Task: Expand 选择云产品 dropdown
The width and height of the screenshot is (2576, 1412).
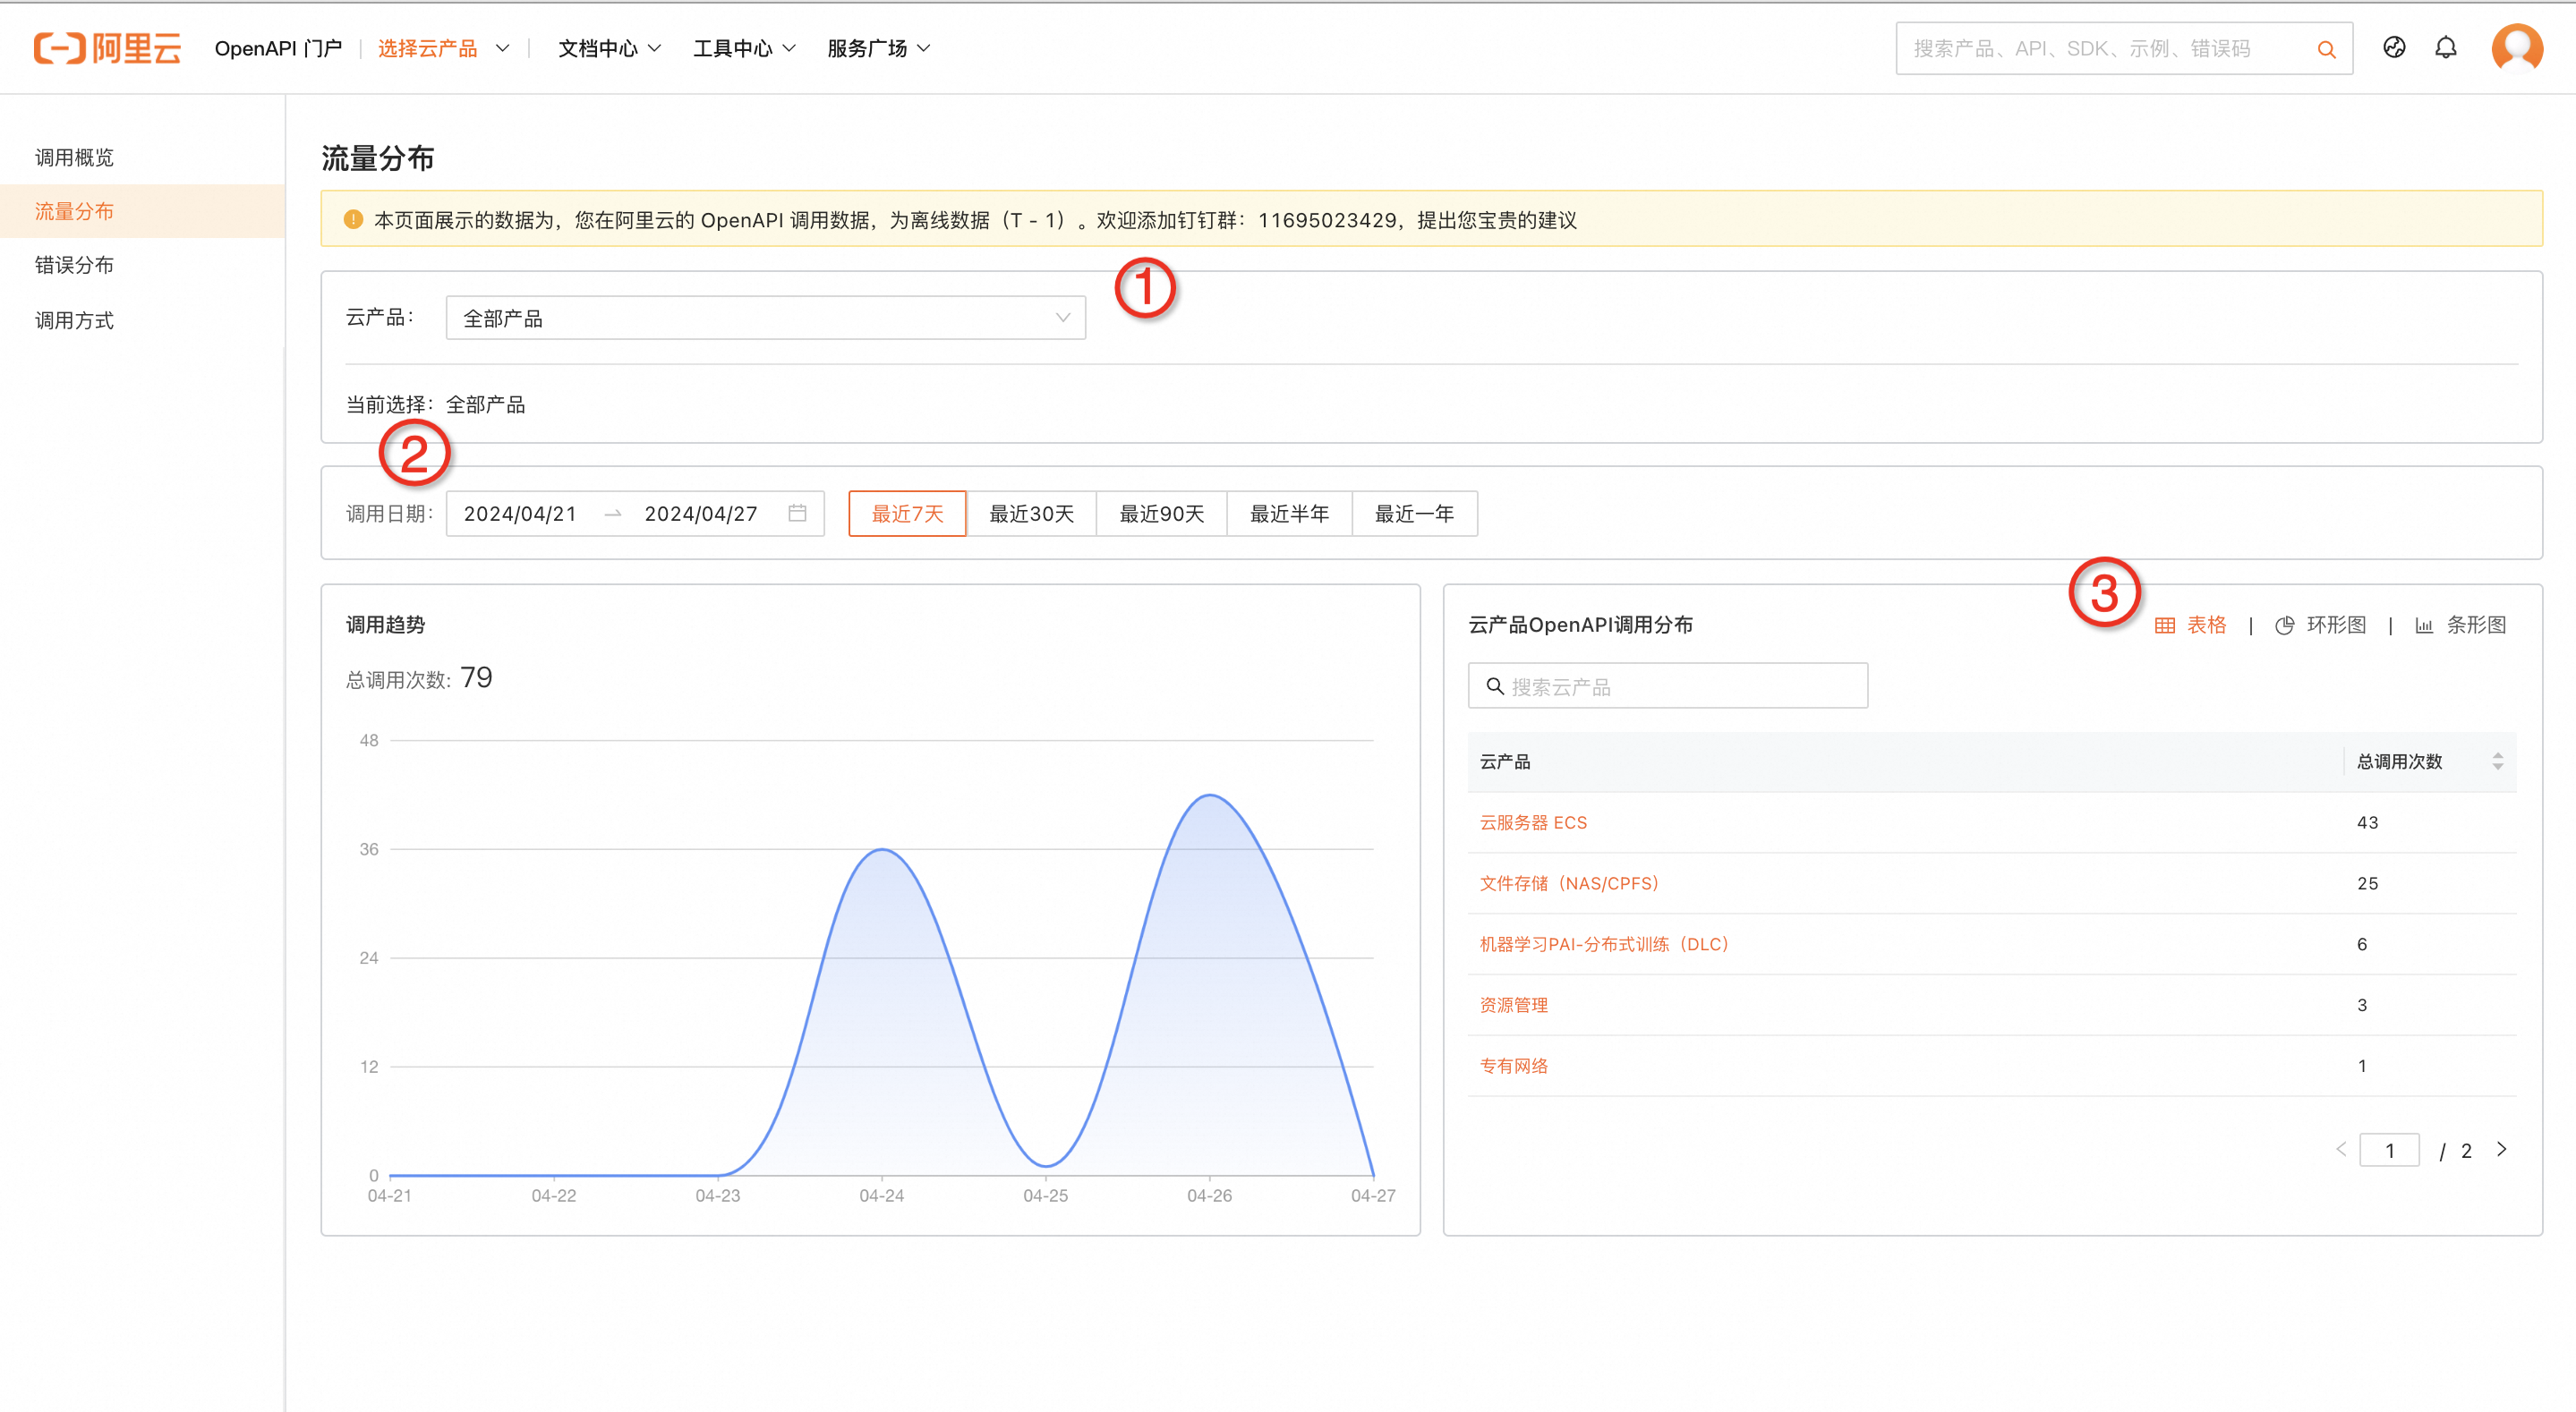Action: point(444,48)
